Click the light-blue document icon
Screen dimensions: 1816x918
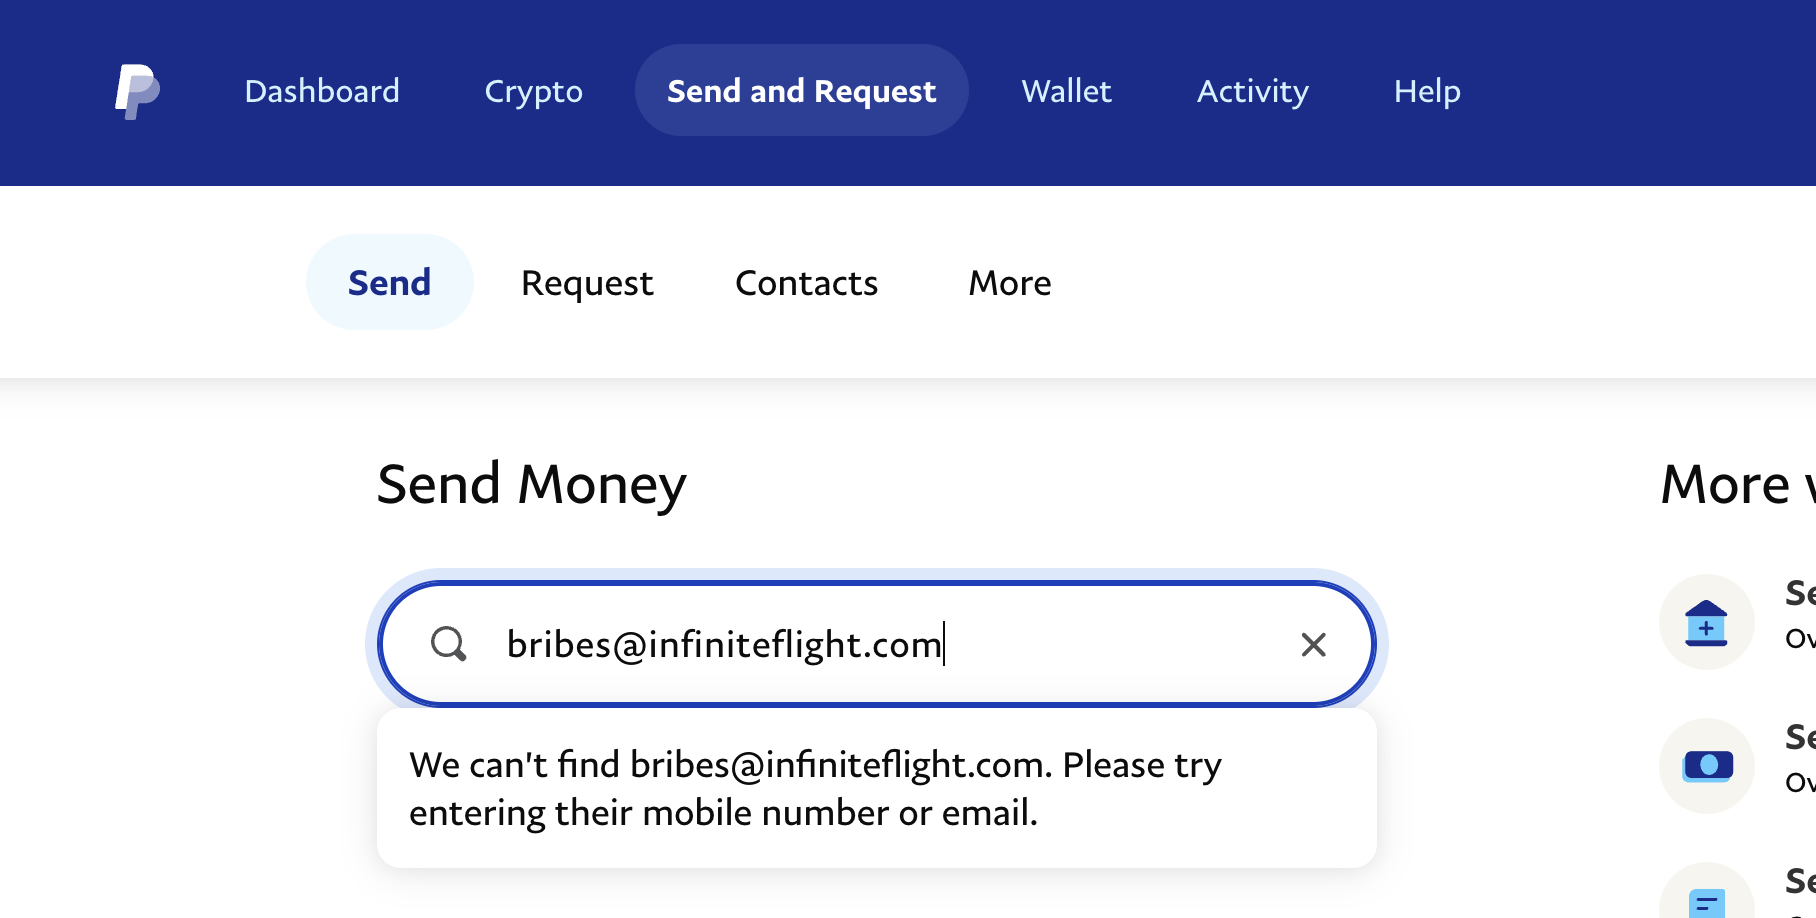(1706, 900)
